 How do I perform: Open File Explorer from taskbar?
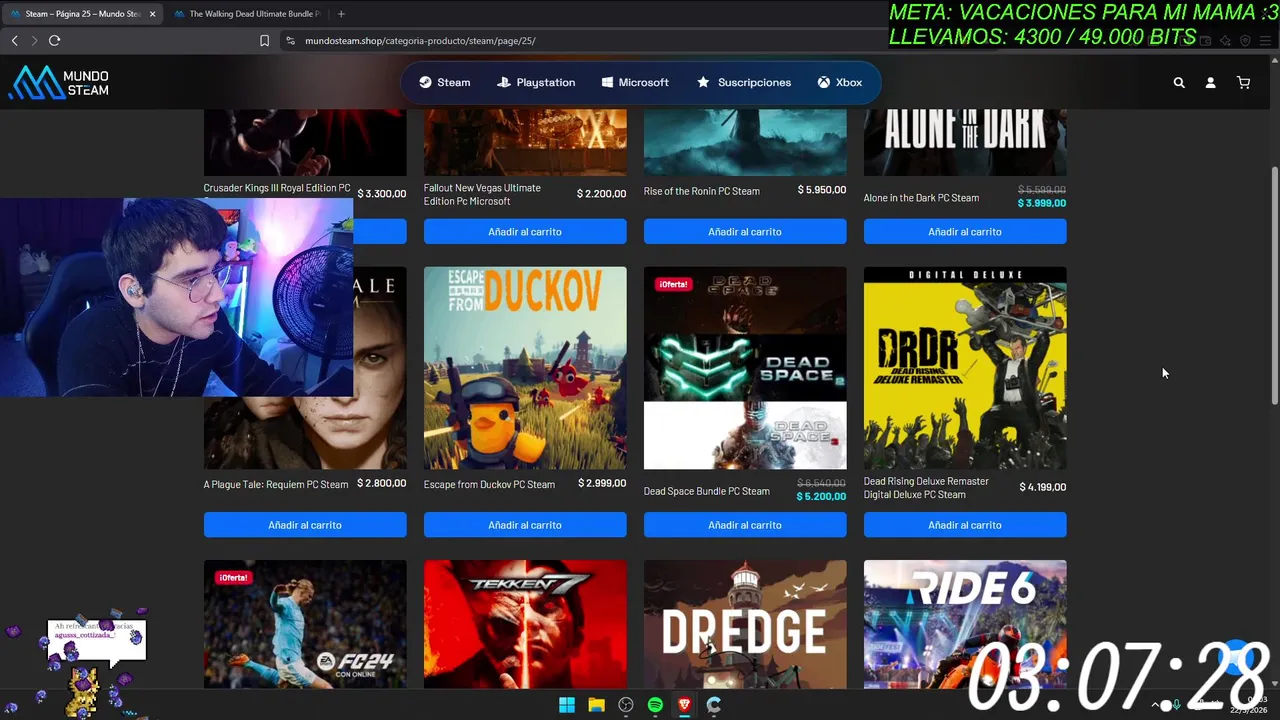pyautogui.click(x=596, y=705)
